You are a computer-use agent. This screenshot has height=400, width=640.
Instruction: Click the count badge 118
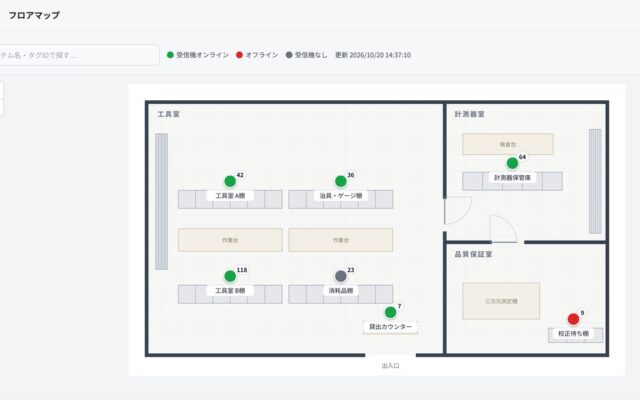pos(242,270)
